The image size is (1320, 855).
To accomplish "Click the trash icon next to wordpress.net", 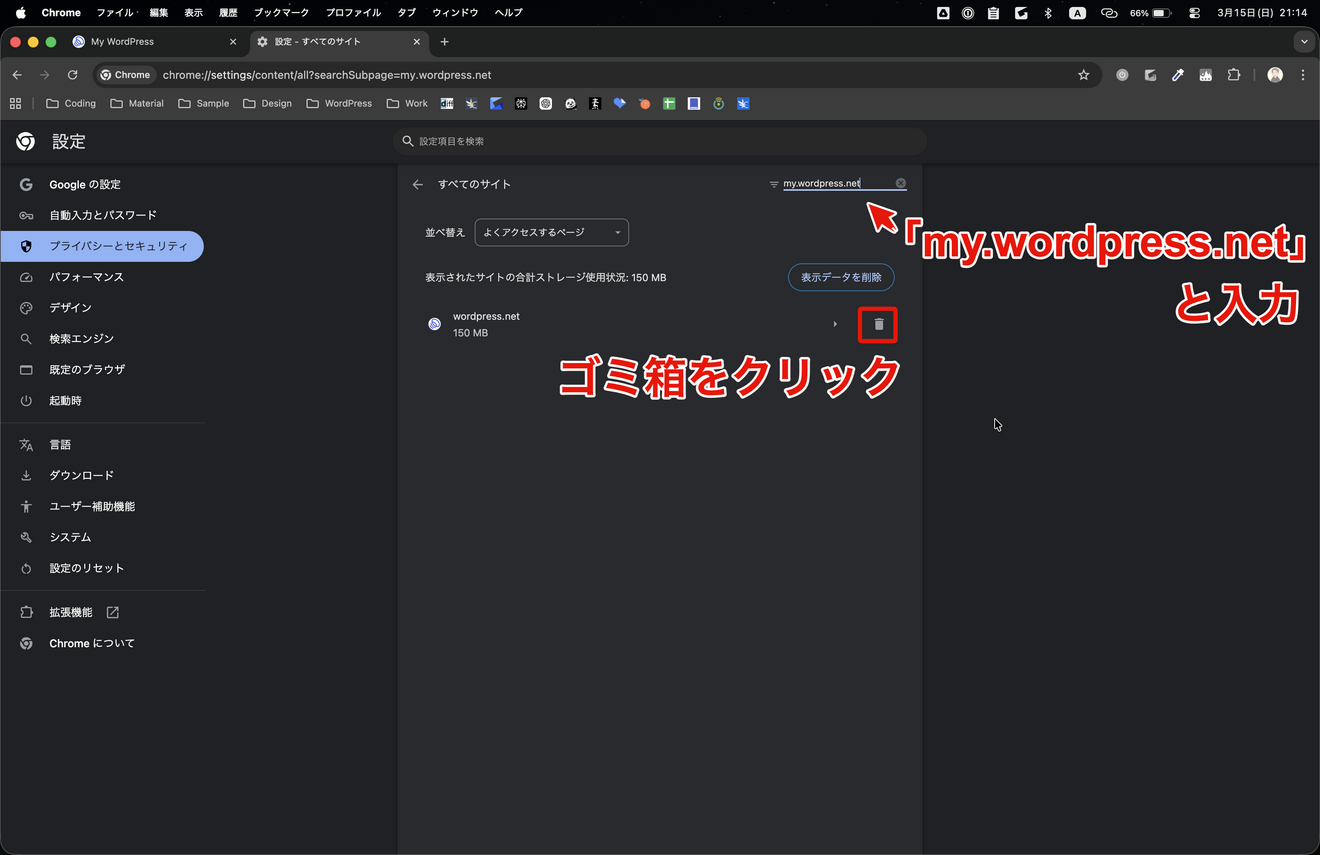I will (x=877, y=324).
